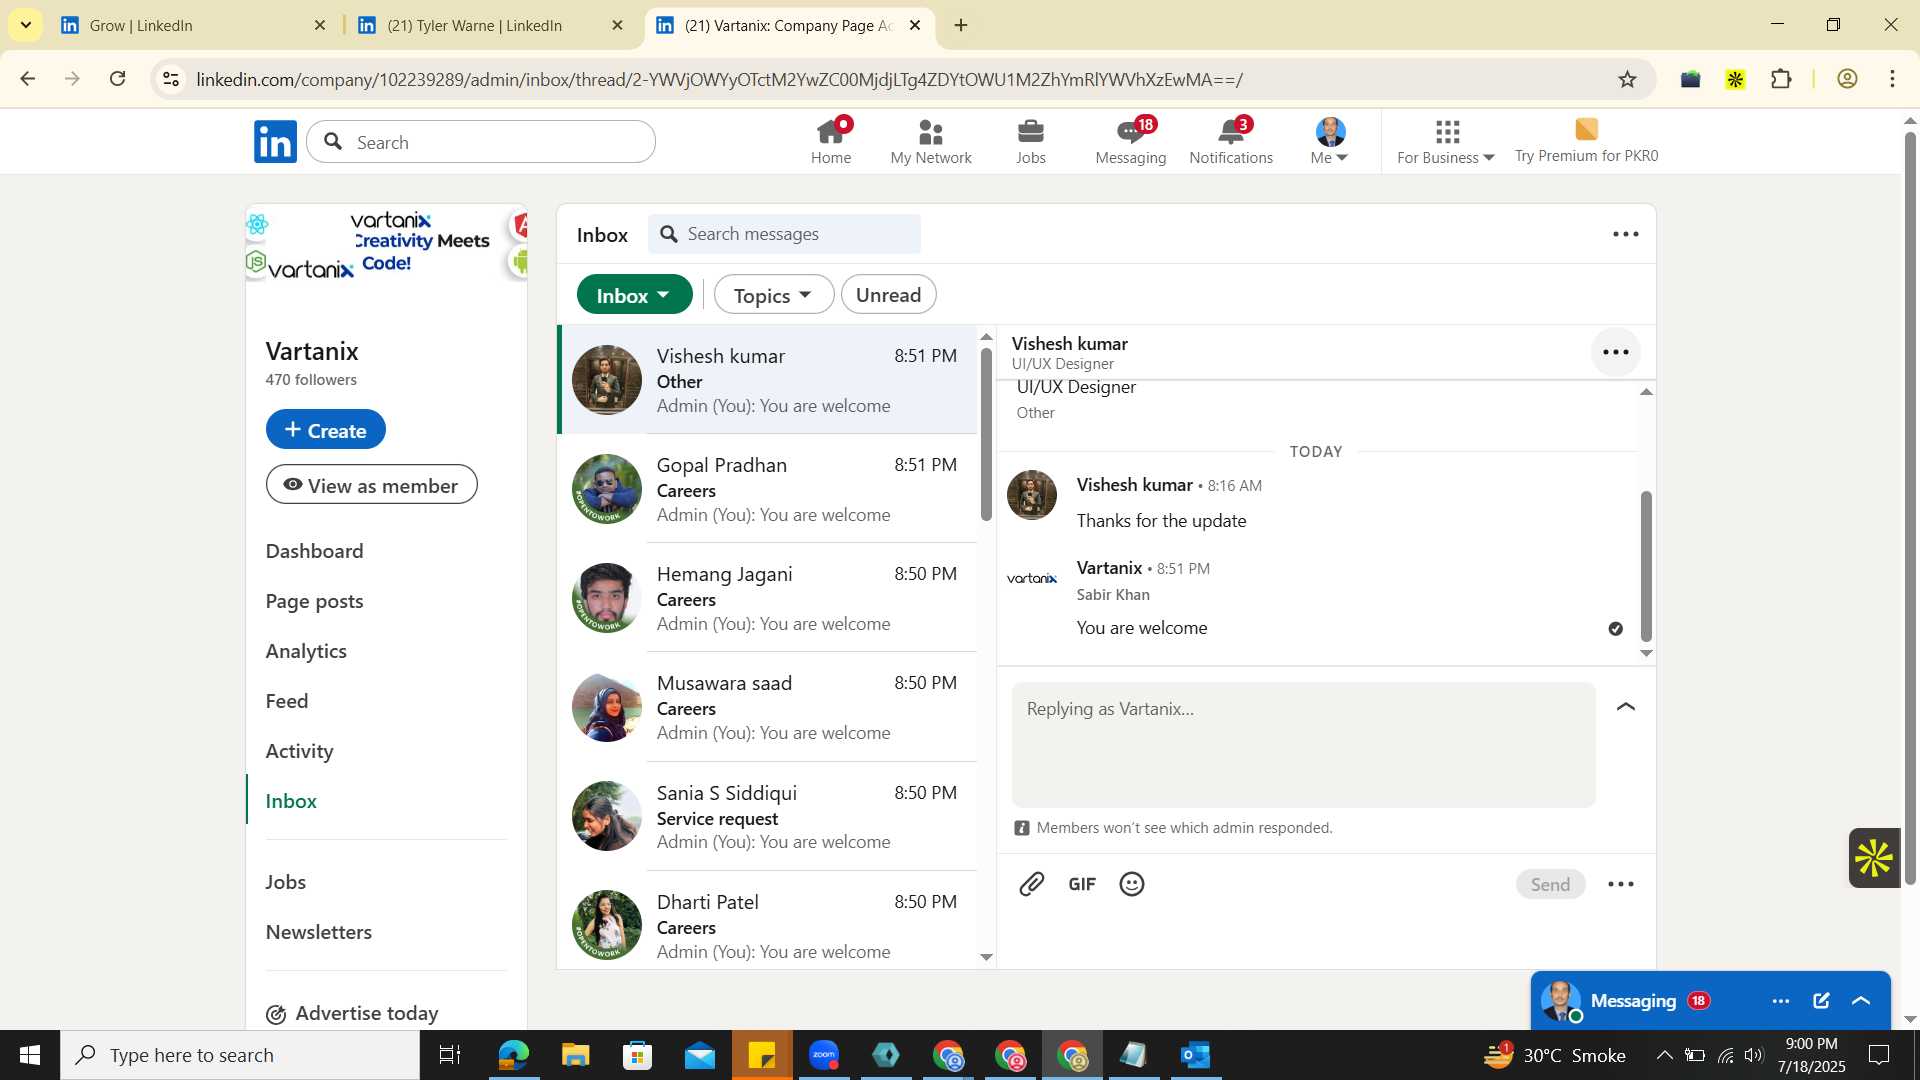Toggle the Unread filter
Screen dimensions: 1920x1080
[889, 295]
